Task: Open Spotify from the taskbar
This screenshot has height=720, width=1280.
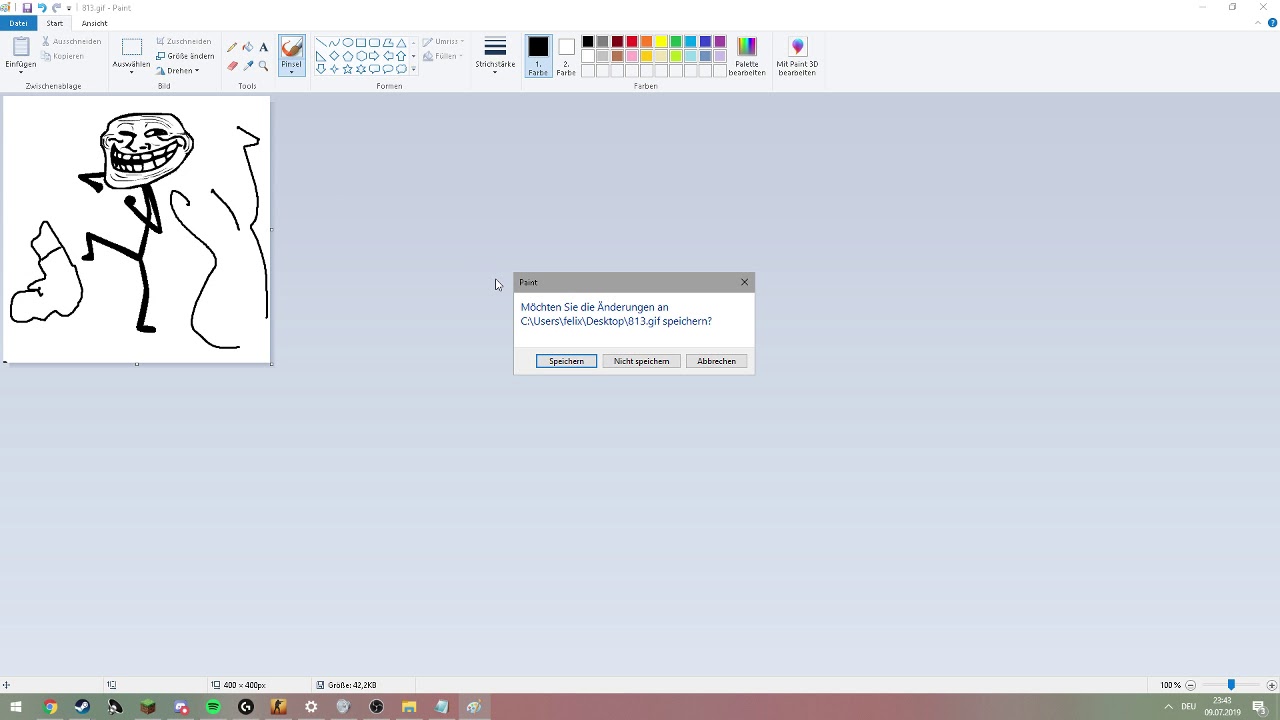Action: pyautogui.click(x=213, y=707)
